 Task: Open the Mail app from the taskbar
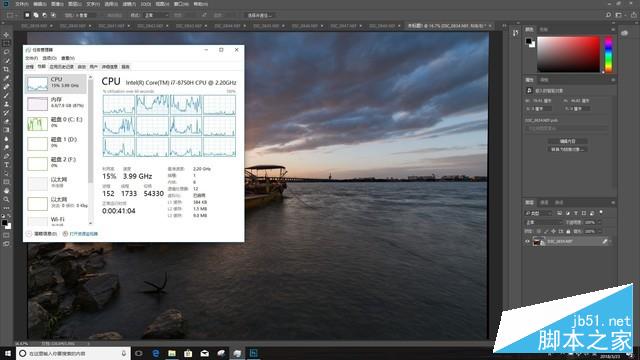coord(204,353)
